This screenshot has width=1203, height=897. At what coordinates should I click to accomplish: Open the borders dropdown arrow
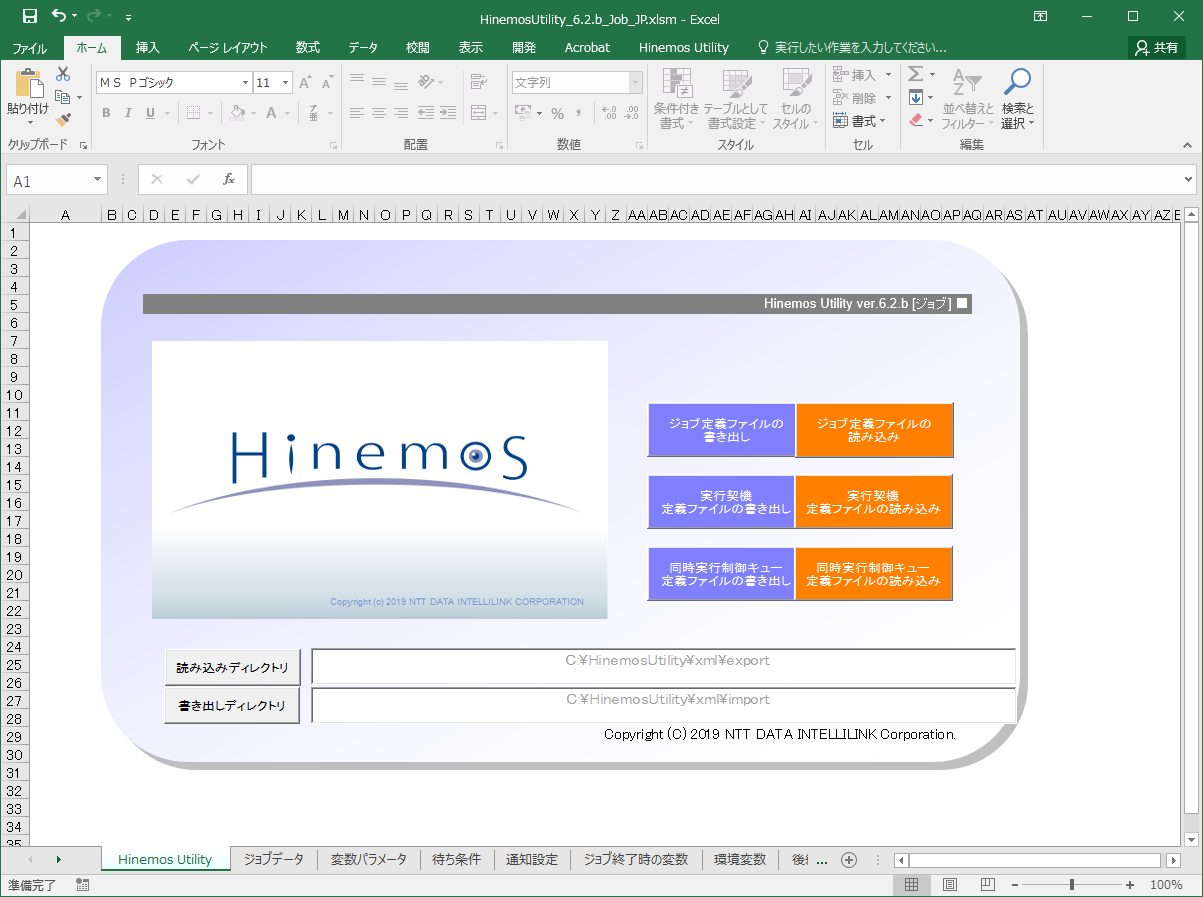pyautogui.click(x=210, y=113)
